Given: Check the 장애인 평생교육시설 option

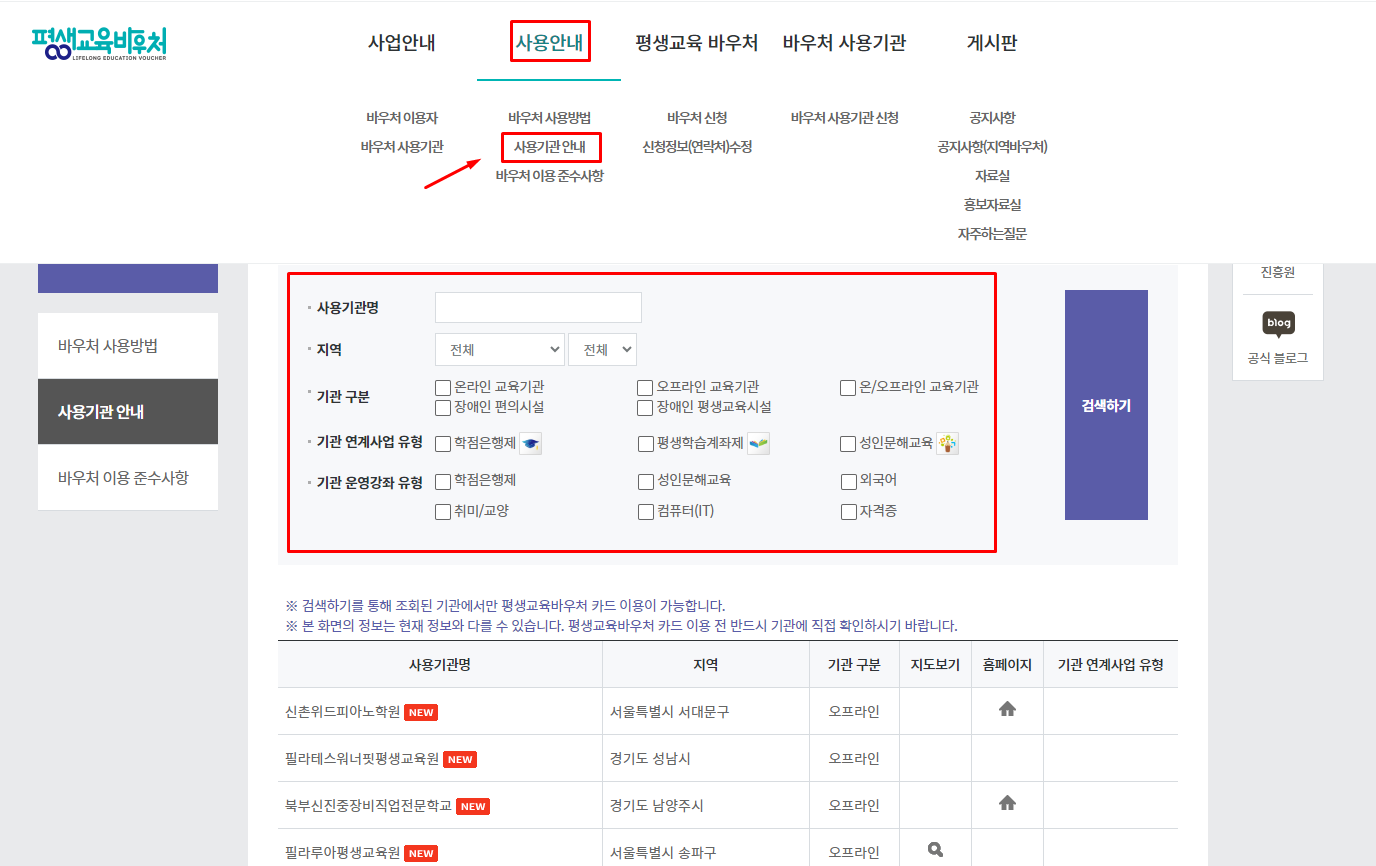Looking at the screenshot, I should tap(645, 407).
